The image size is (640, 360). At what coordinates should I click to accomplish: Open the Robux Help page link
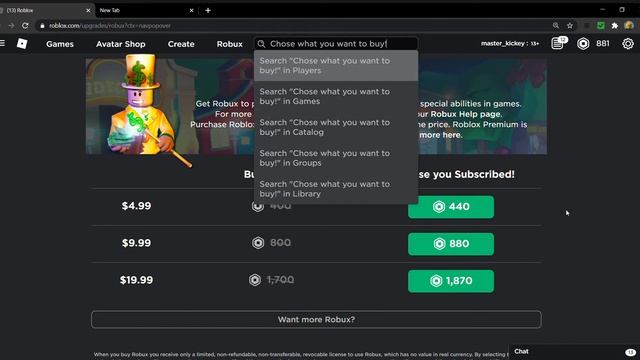pyautogui.click(x=466, y=114)
